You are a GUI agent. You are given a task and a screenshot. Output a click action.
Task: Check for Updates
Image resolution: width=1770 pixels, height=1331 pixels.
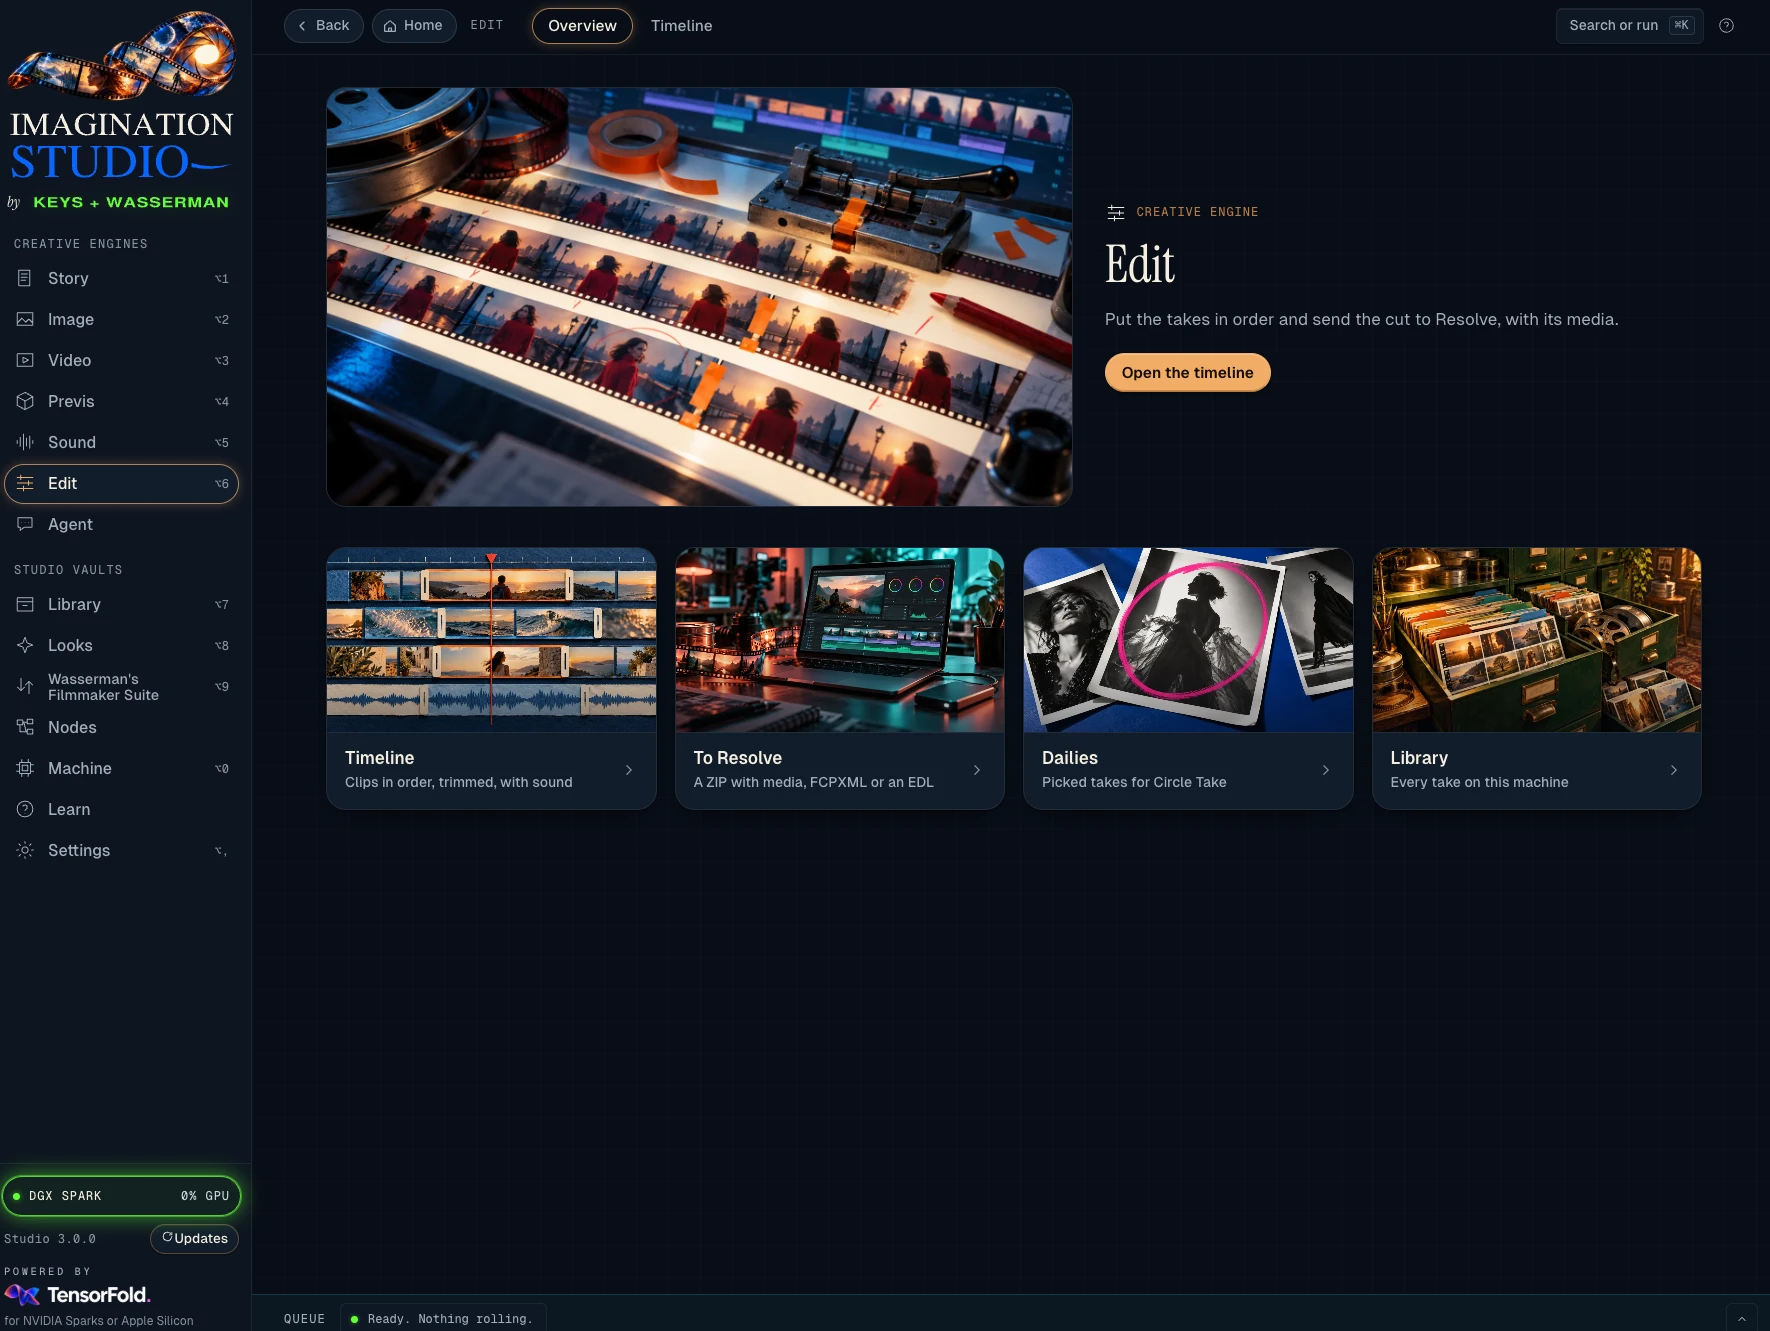pos(194,1238)
